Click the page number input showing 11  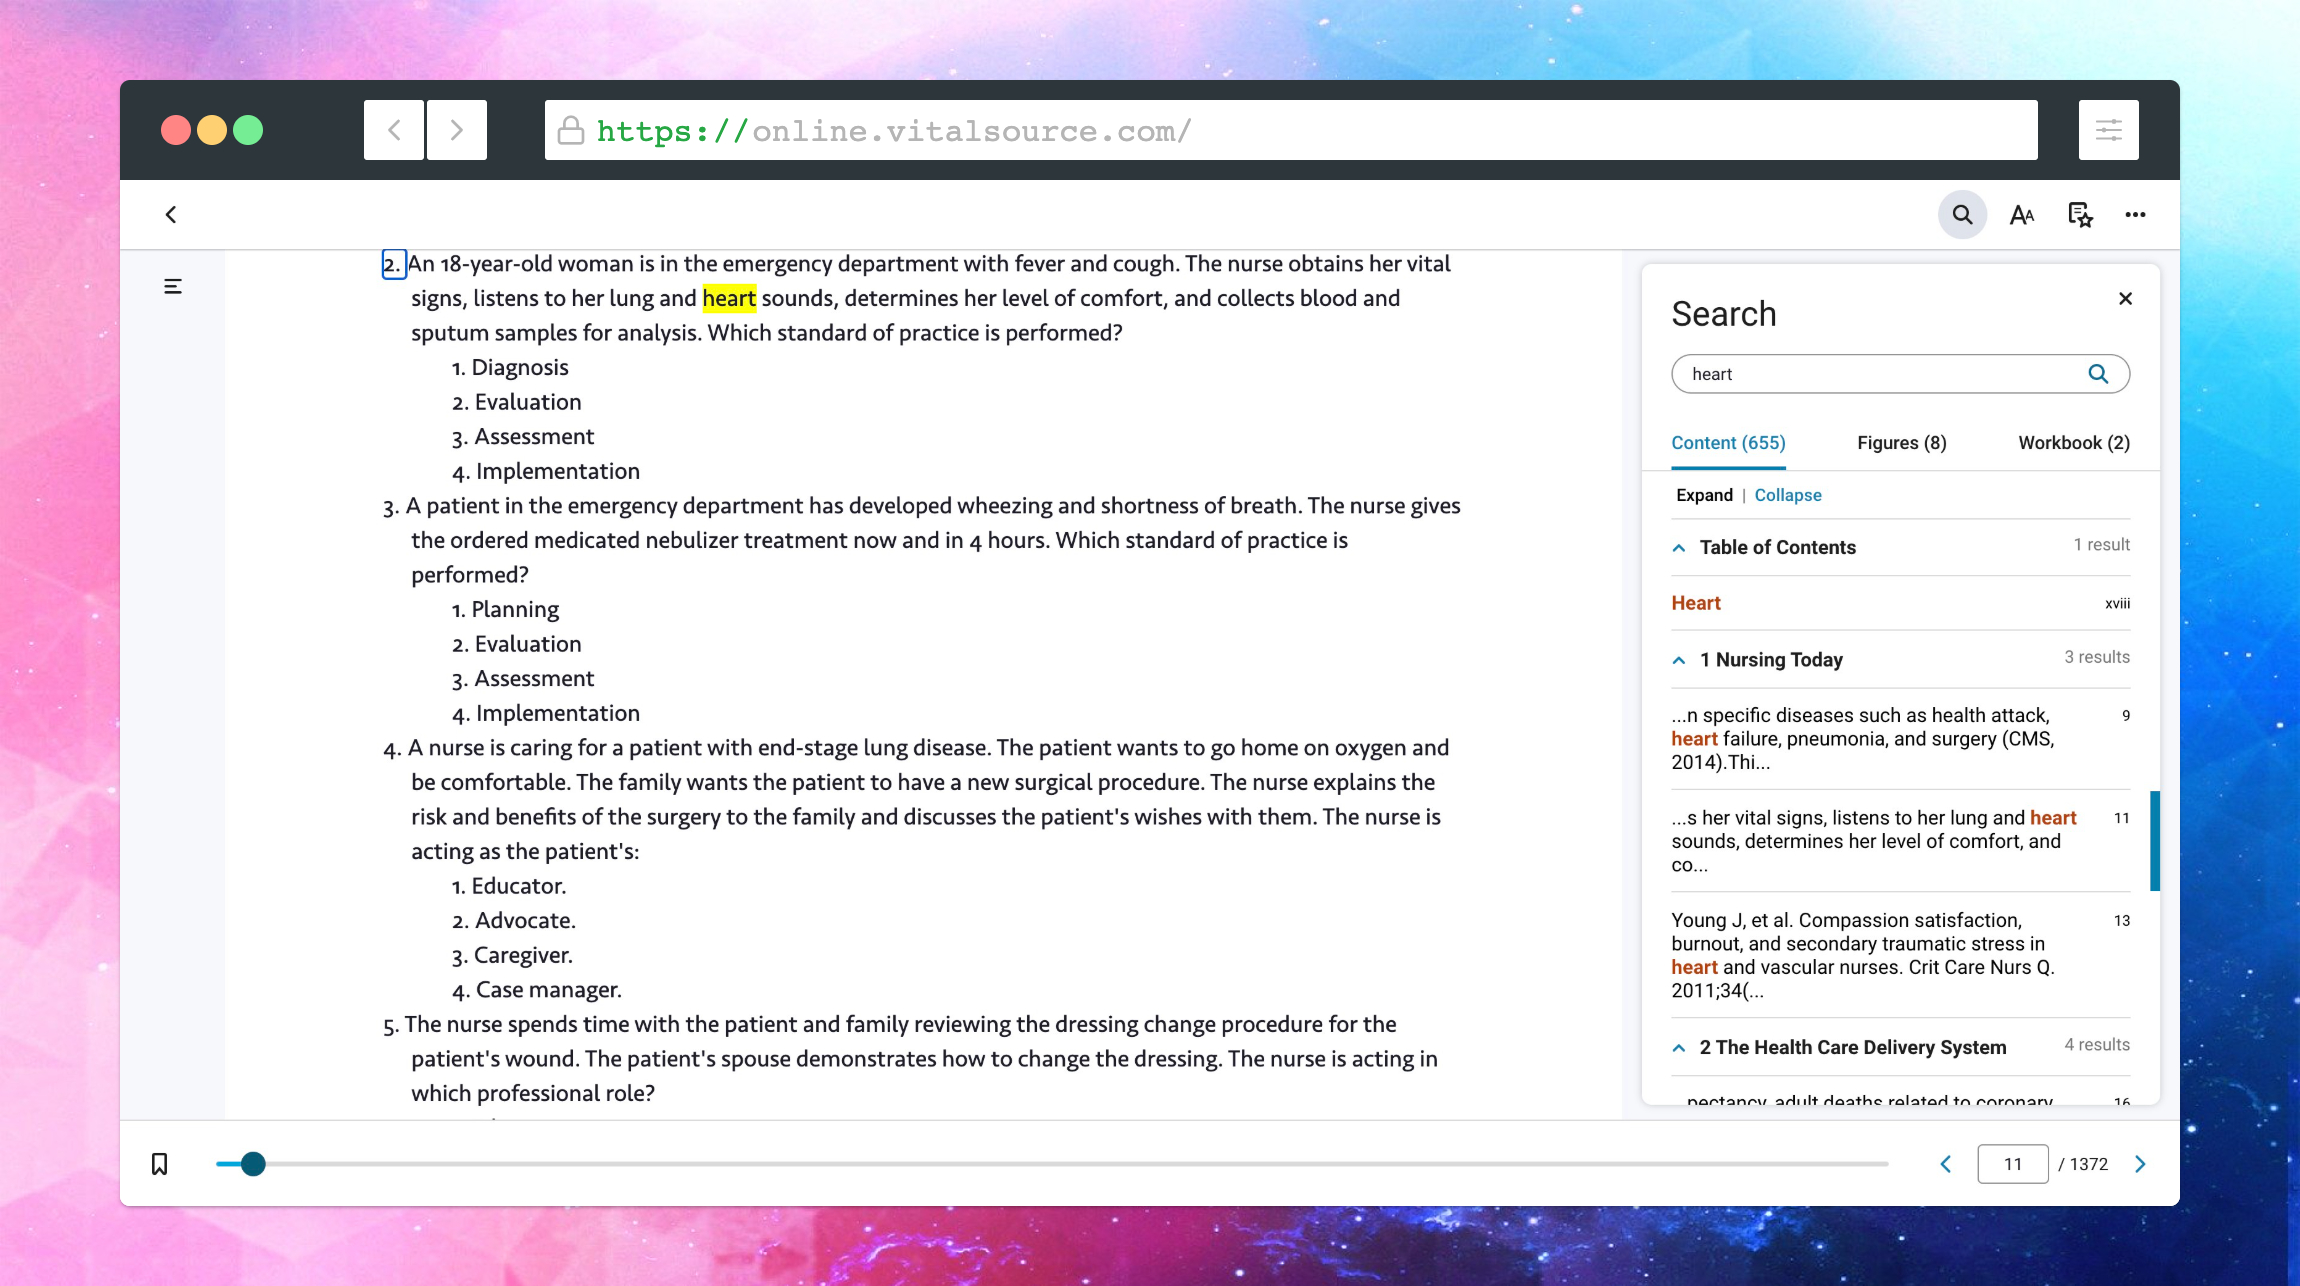pos(2013,1163)
